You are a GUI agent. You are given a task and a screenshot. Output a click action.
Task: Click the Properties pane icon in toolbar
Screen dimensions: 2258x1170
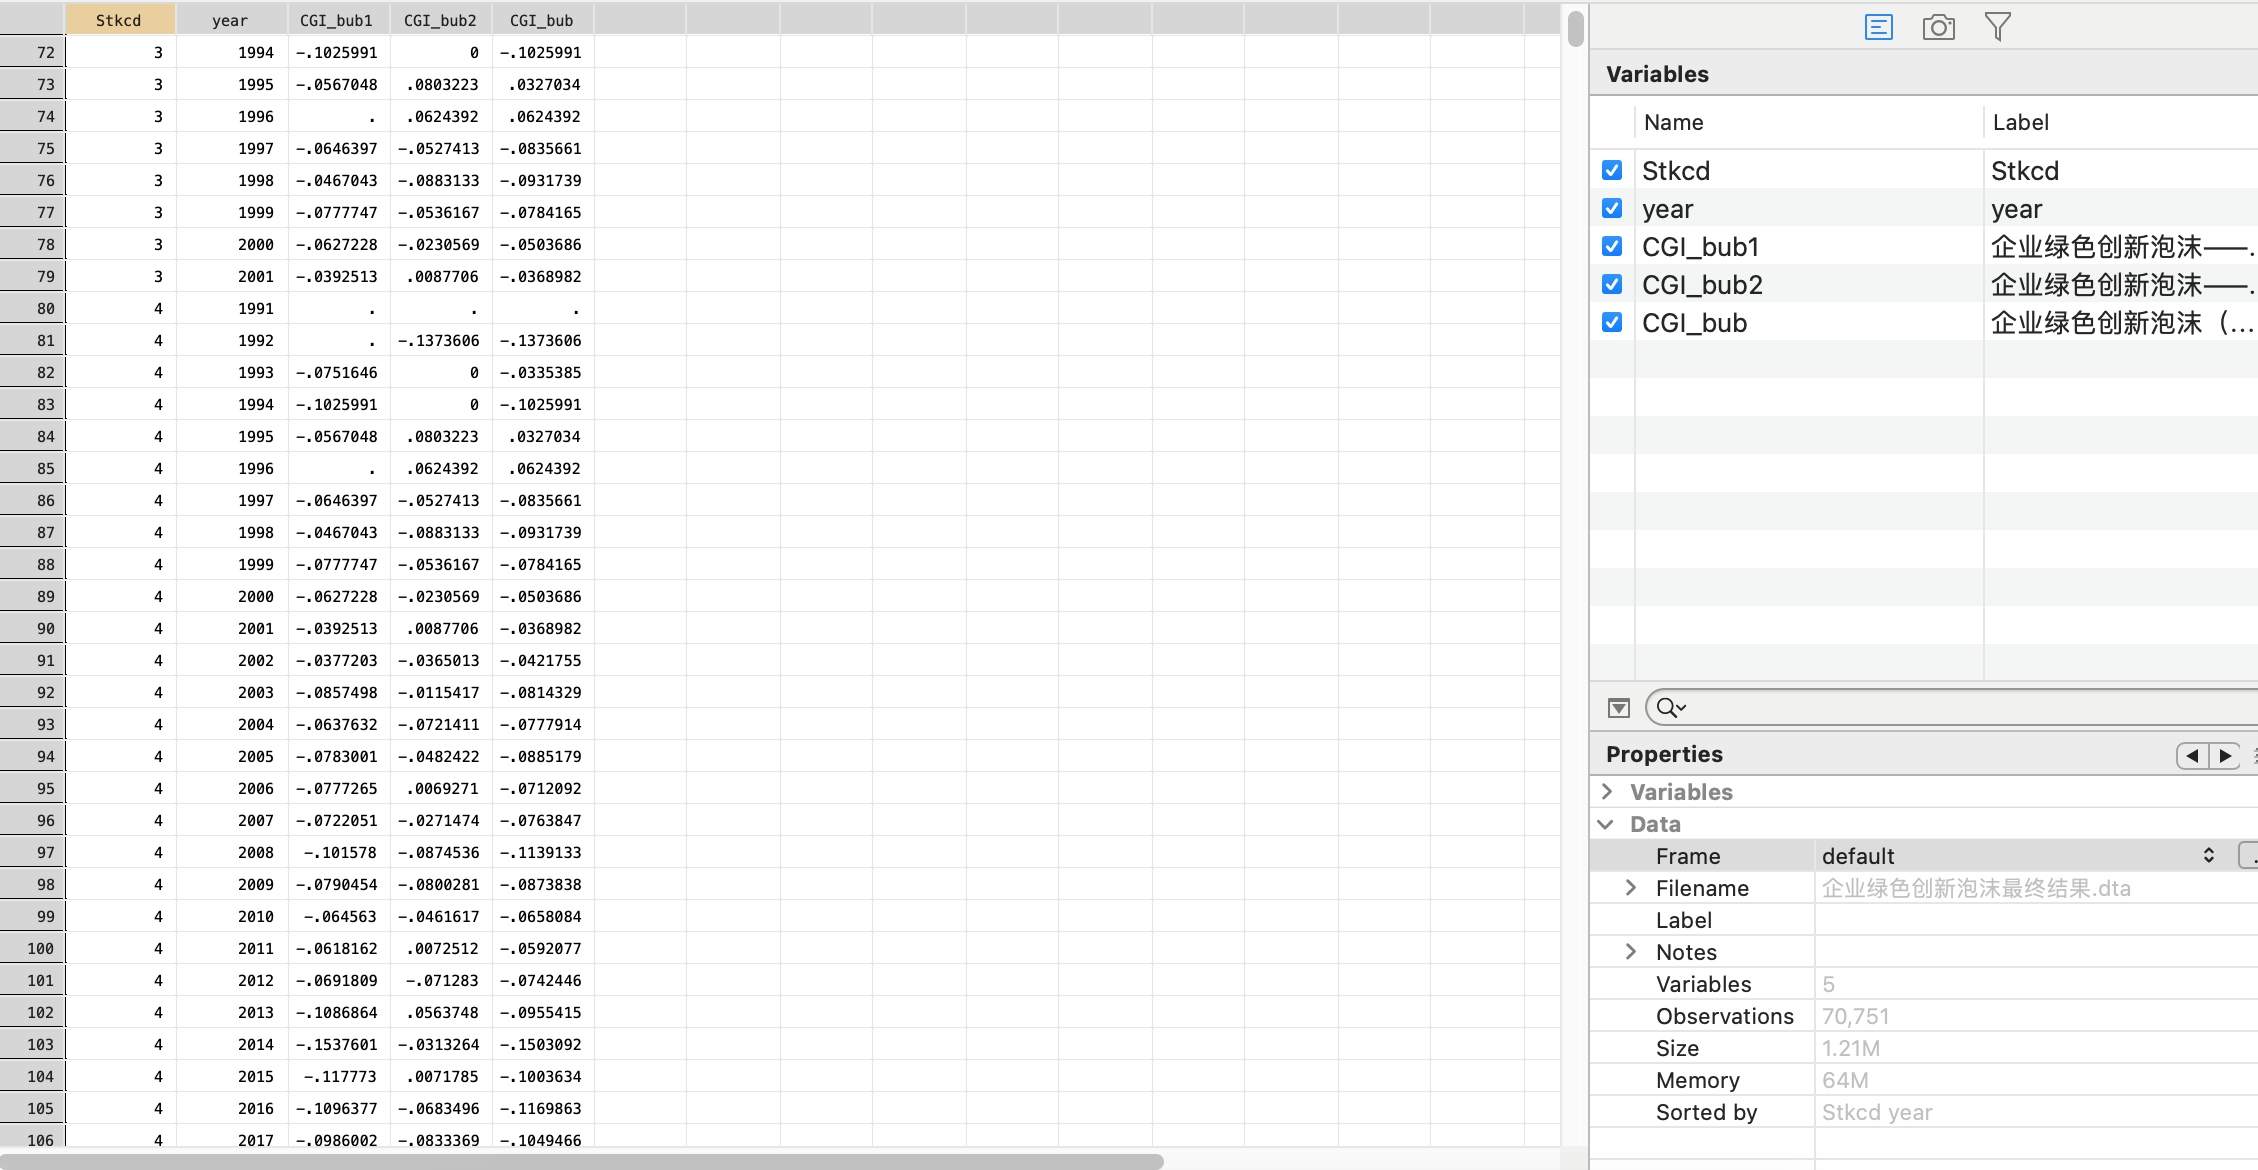click(x=1878, y=27)
